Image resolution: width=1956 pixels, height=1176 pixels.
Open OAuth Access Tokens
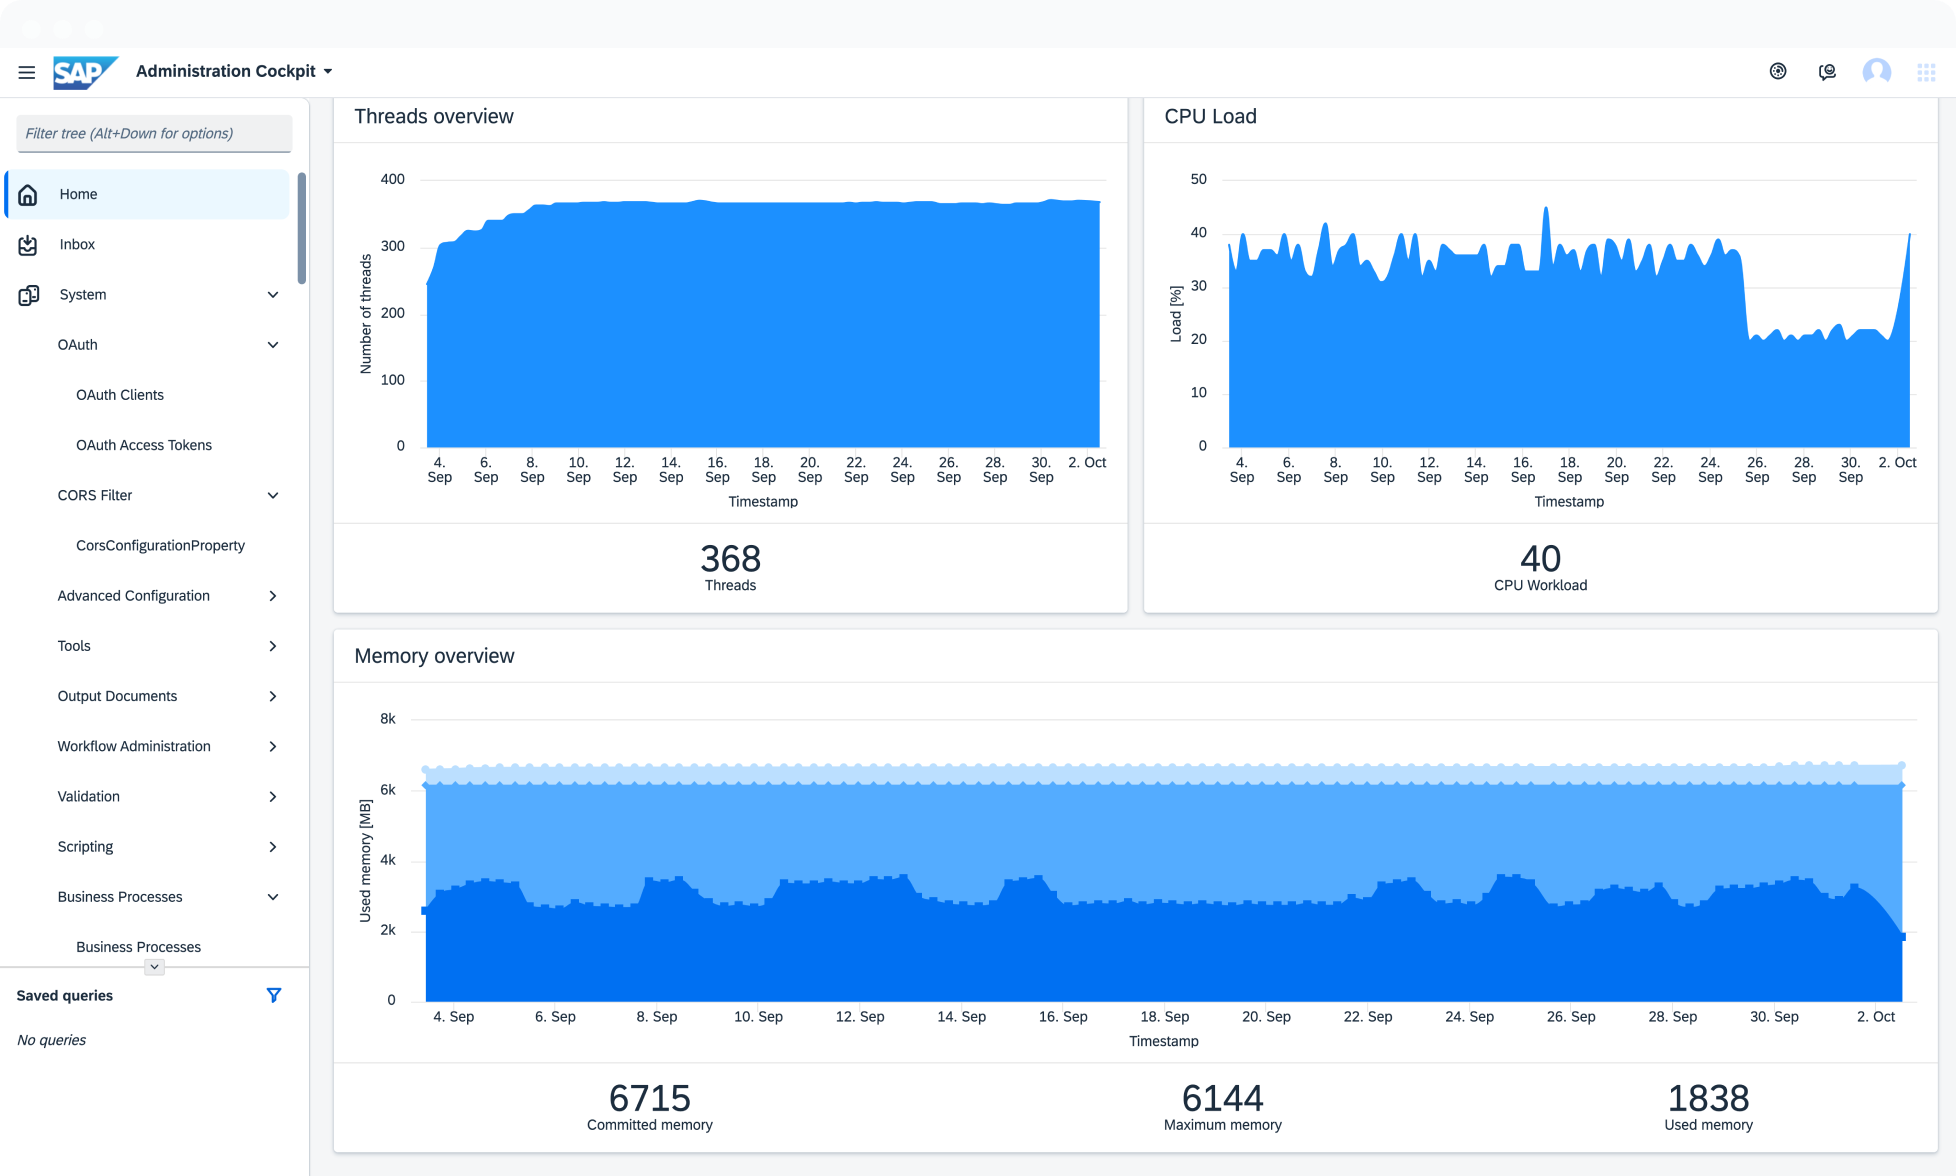pyautogui.click(x=144, y=445)
